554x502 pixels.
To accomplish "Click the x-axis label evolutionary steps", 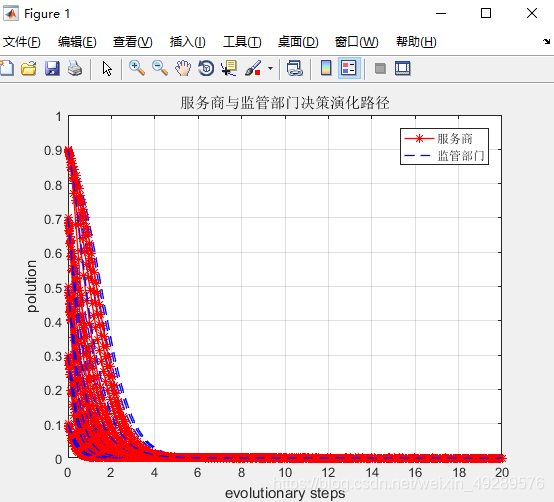I will tap(285, 493).
